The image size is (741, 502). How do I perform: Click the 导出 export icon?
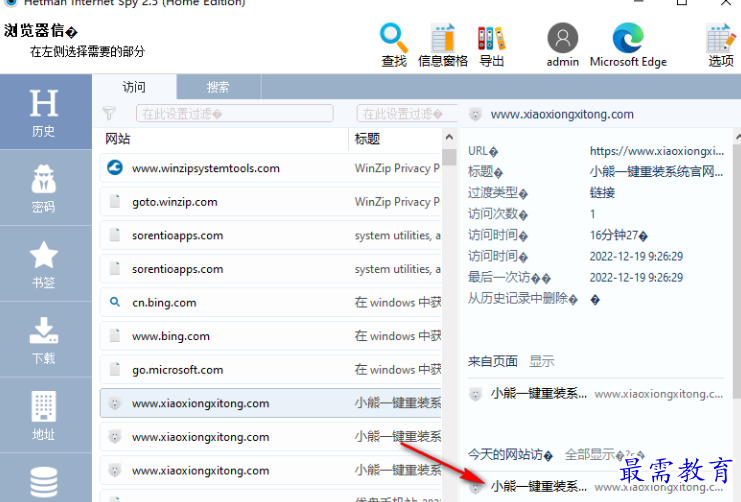click(x=491, y=45)
